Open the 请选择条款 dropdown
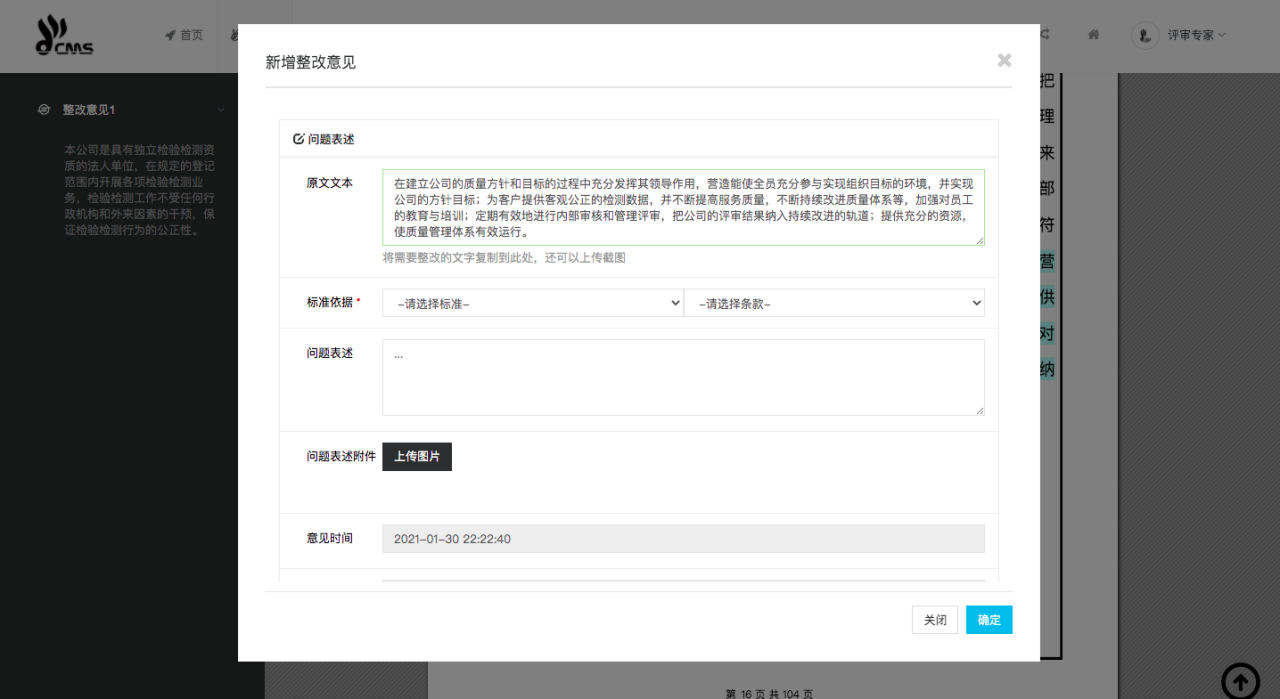 (834, 303)
